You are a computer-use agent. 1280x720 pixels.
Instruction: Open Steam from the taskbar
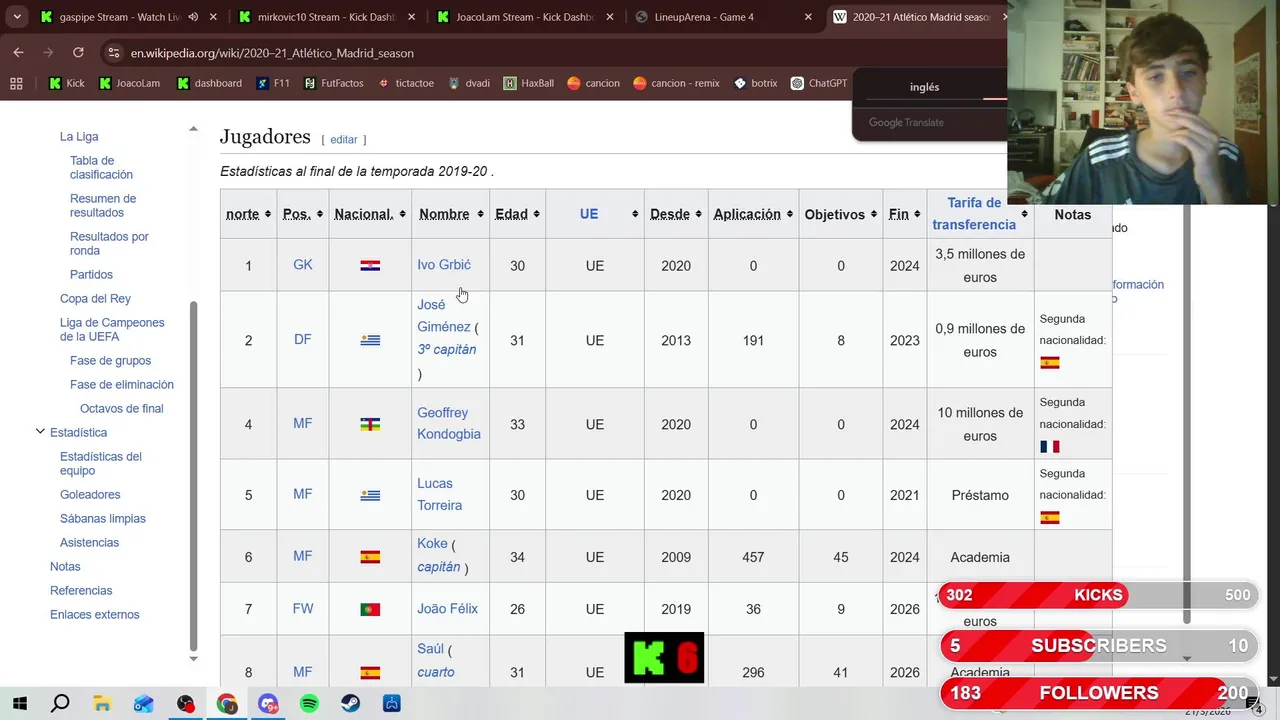351,704
